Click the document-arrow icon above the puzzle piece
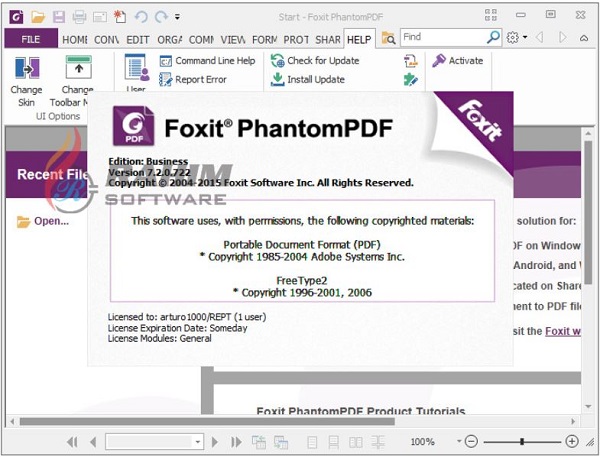600x457 pixels. [x=411, y=61]
